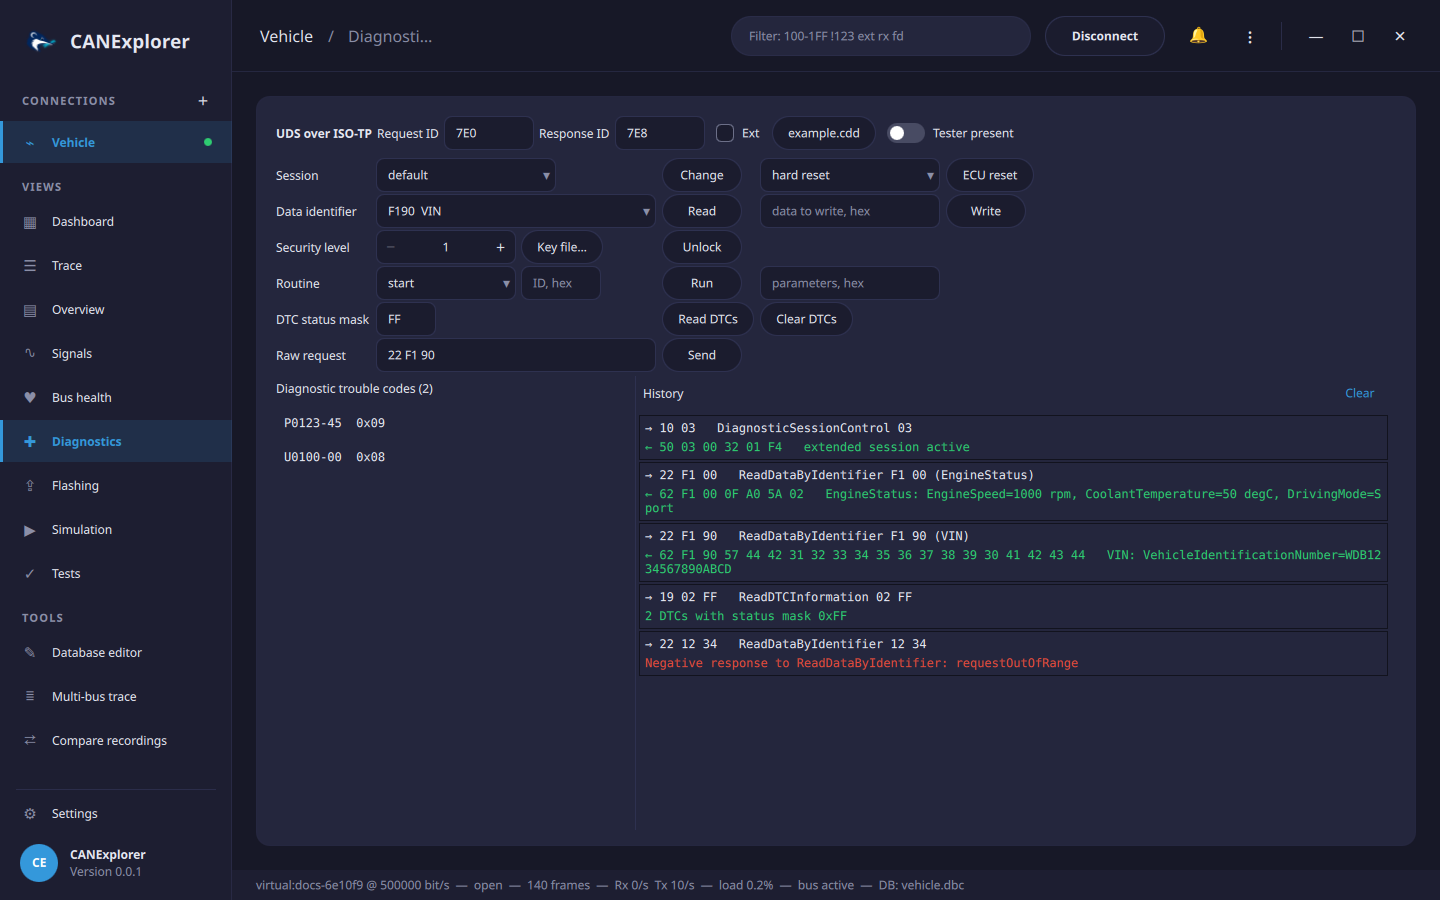This screenshot has width=1440, height=900.
Task: Click the Overview sidebar icon
Action: [30, 310]
